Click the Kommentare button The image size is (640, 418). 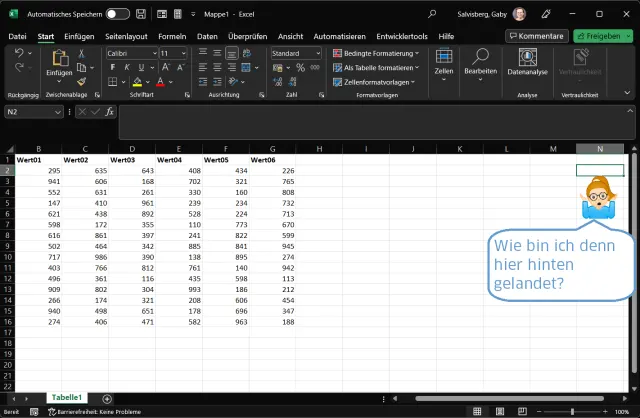click(537, 36)
